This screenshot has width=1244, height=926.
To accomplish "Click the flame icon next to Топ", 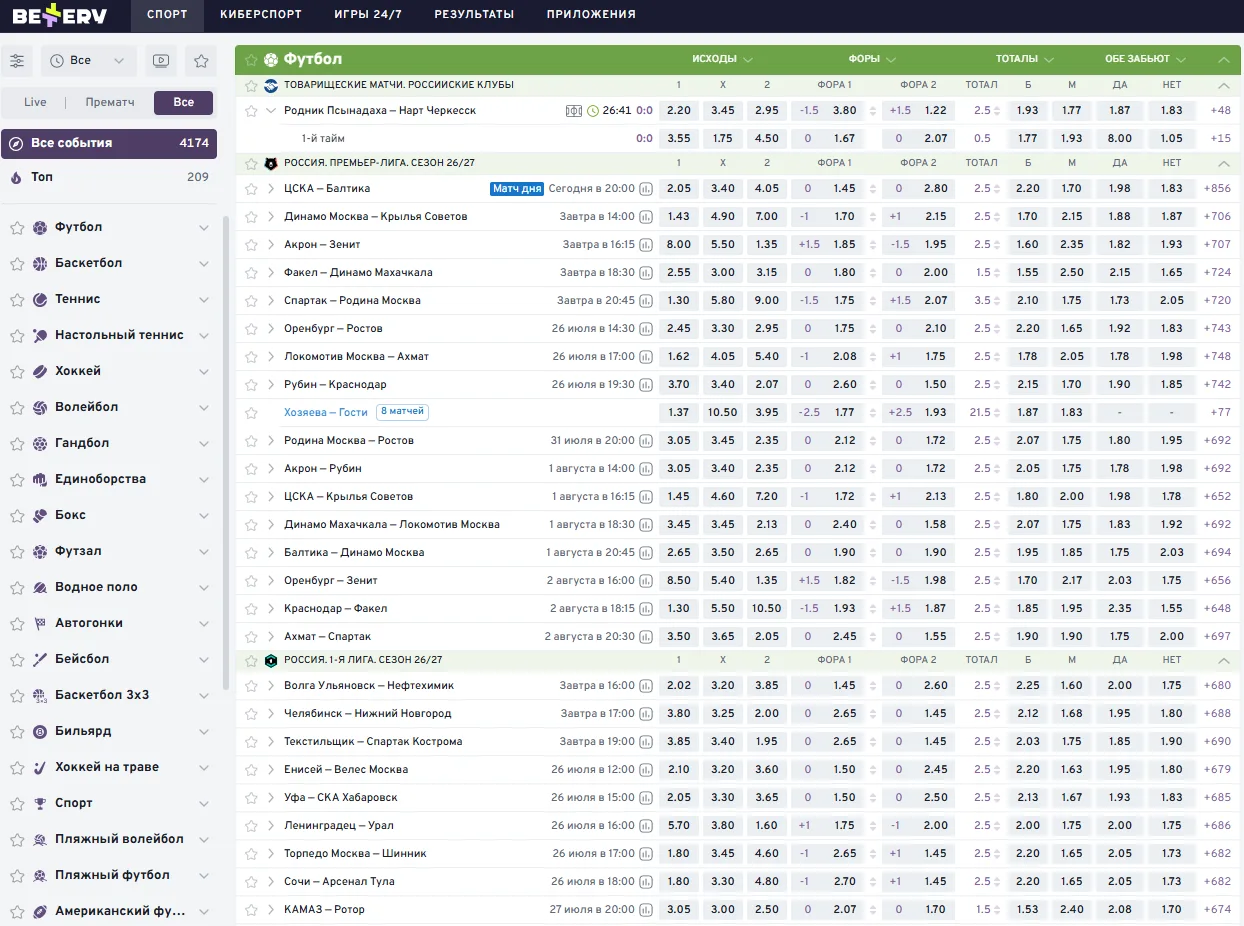I will tap(16, 177).
